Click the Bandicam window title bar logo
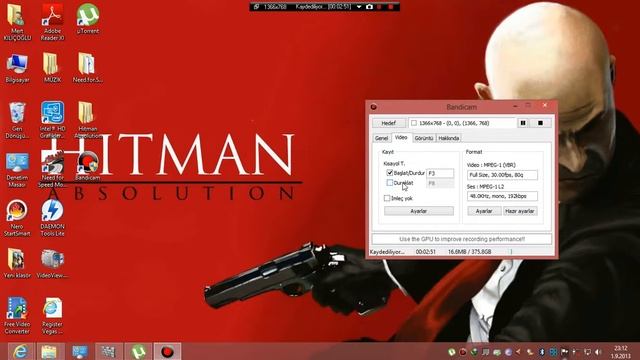This screenshot has width=640, height=360. [x=373, y=107]
